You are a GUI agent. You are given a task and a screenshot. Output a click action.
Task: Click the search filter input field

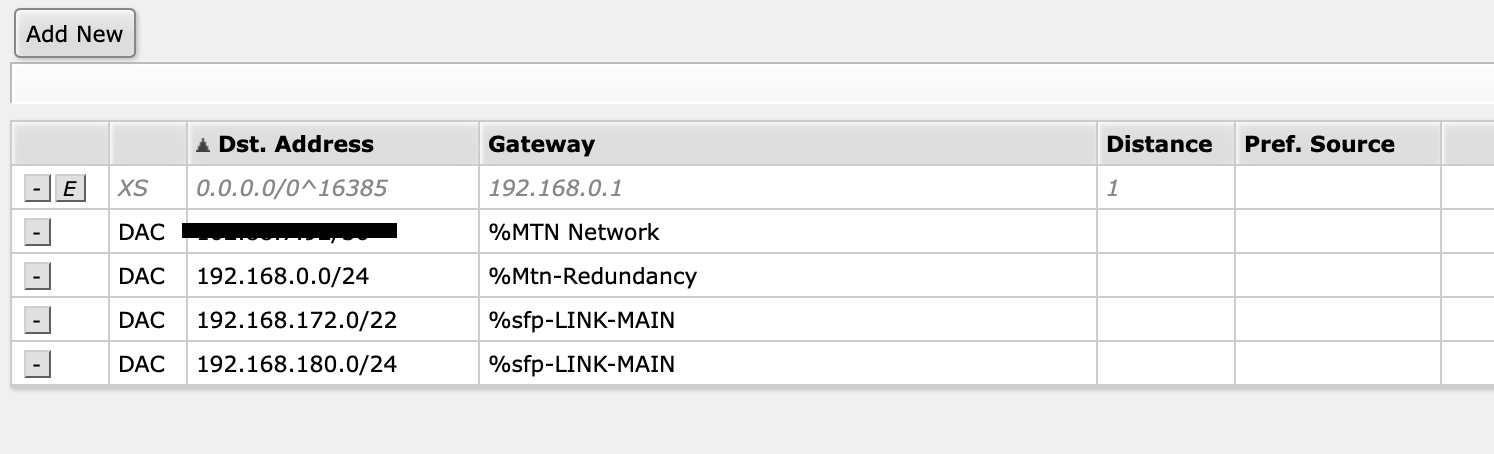pos(750,83)
